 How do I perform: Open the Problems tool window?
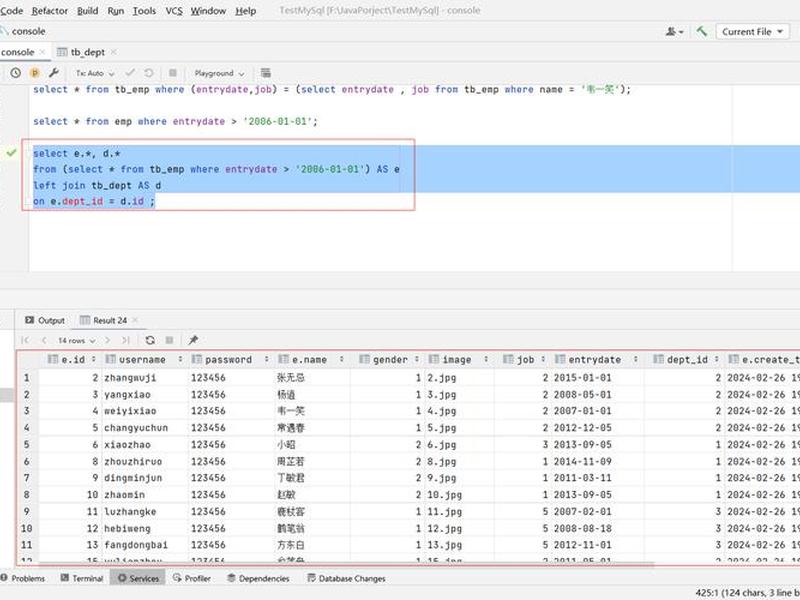23,578
